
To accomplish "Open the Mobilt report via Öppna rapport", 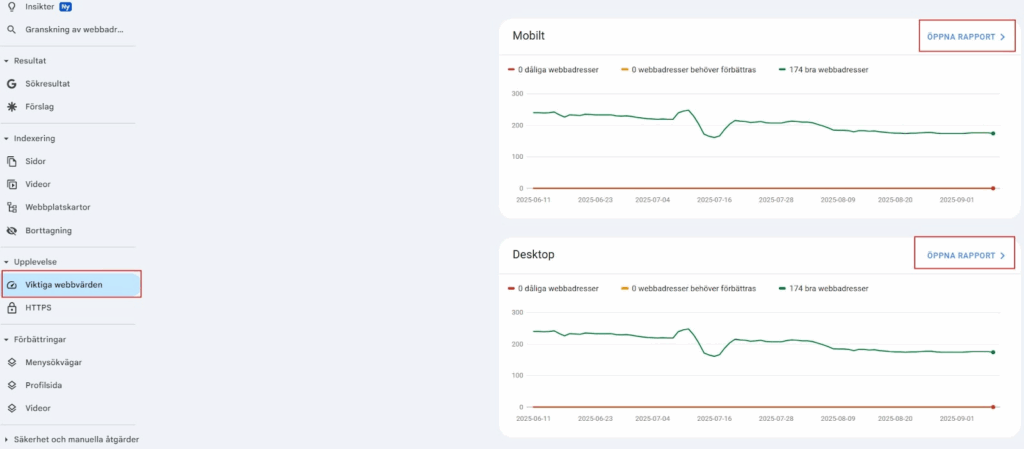I will (966, 36).
